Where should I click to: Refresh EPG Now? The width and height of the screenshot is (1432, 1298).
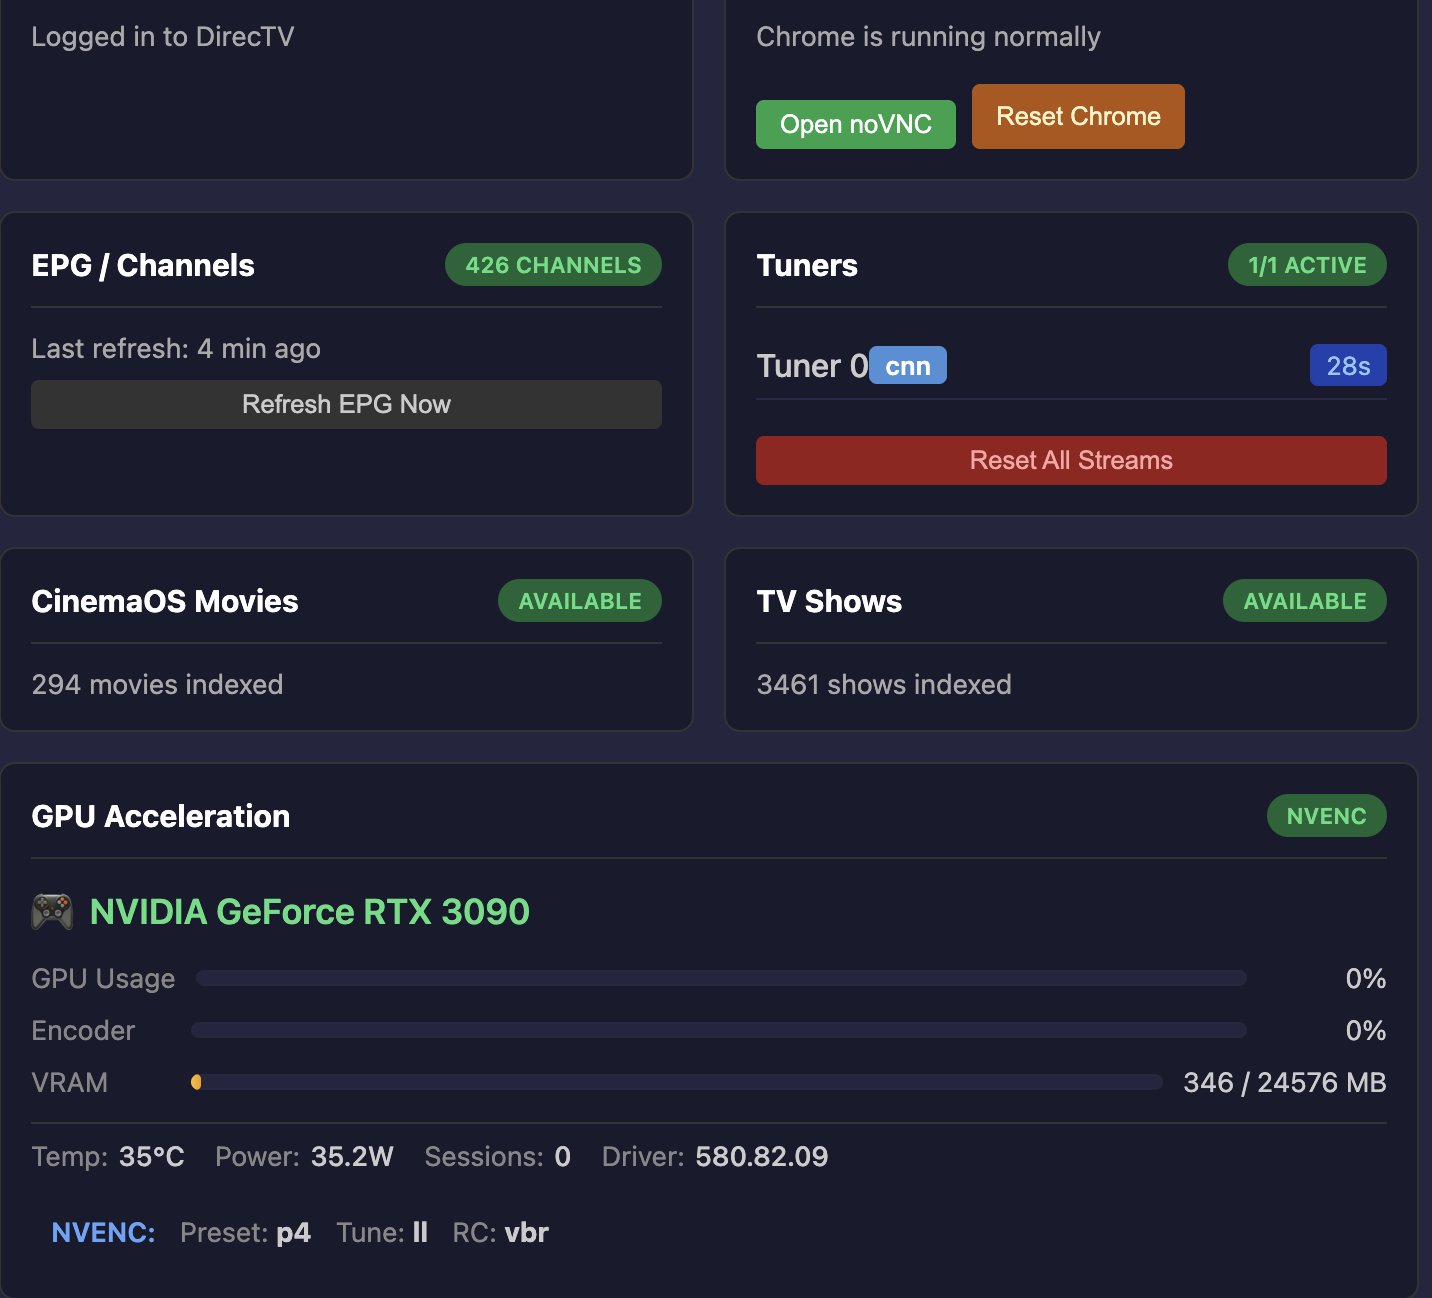(346, 405)
